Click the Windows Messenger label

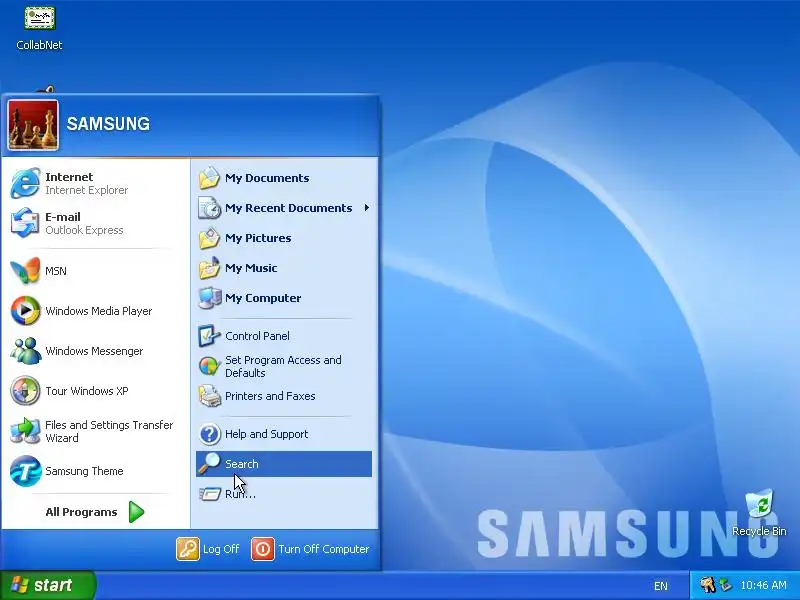94,351
